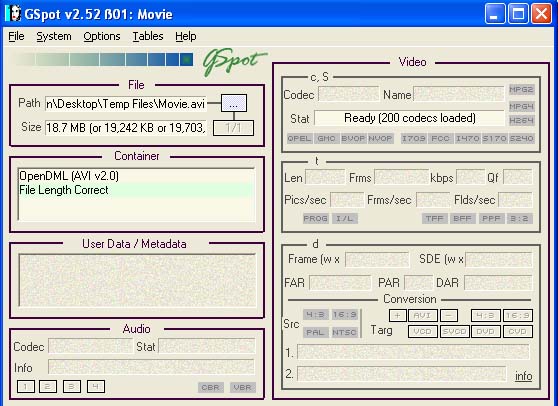Viewport: 558px width, 406px height.
Task: Click the 1/1 file counter button
Action: 233,128
